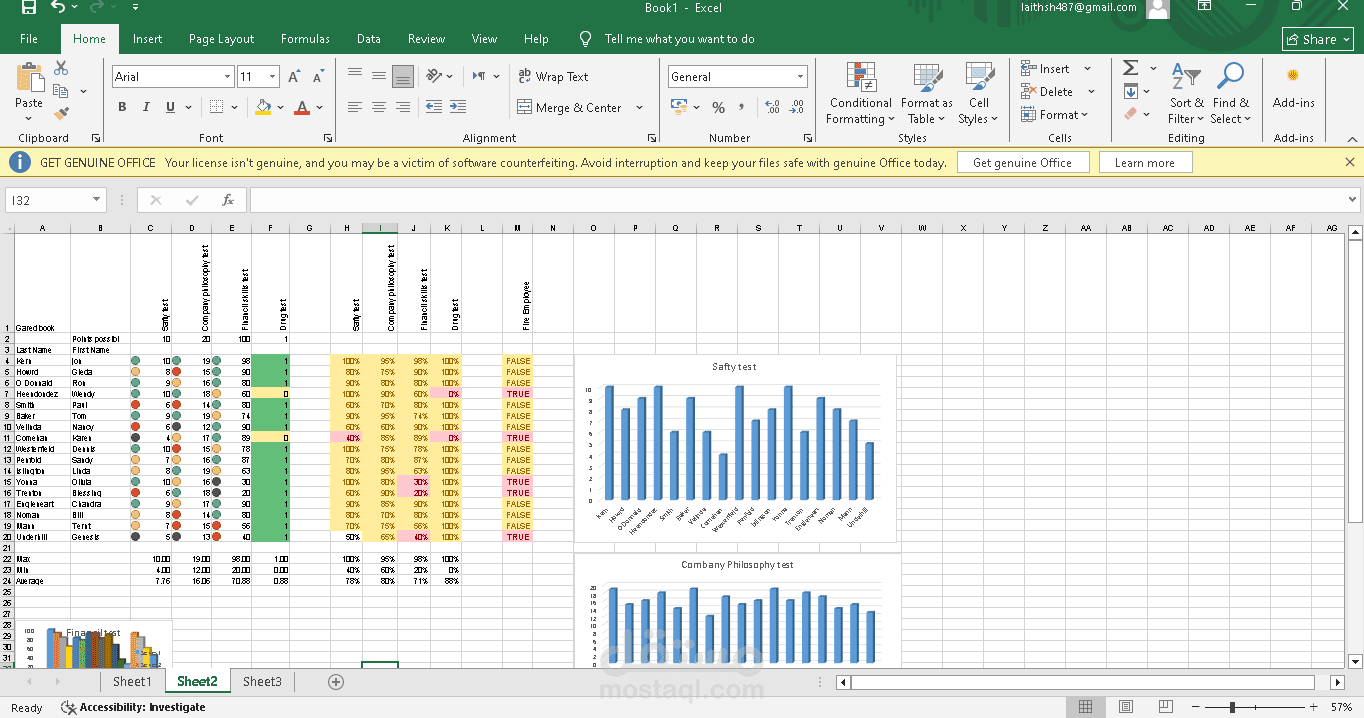Expand the formula bar

(x=1352, y=200)
